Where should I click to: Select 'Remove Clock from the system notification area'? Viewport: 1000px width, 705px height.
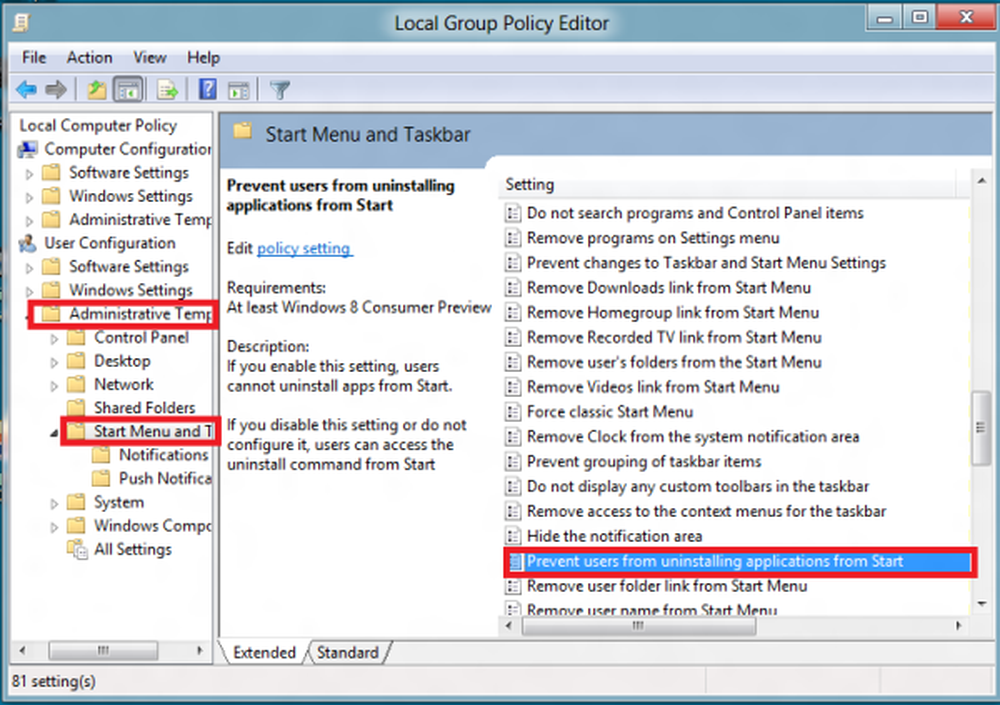coord(693,437)
